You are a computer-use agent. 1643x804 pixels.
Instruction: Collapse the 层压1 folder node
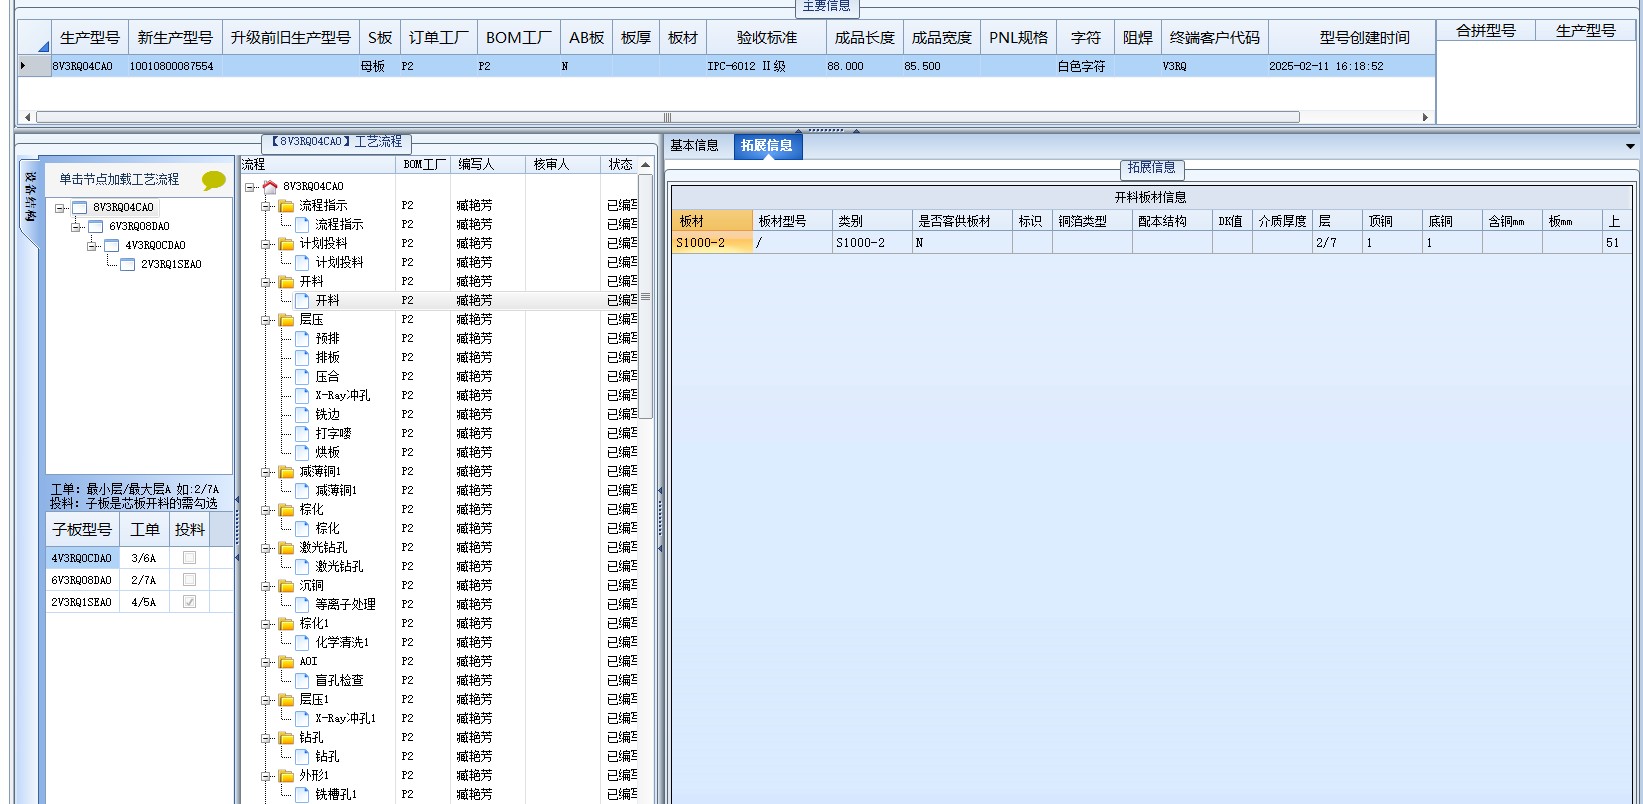click(x=267, y=700)
